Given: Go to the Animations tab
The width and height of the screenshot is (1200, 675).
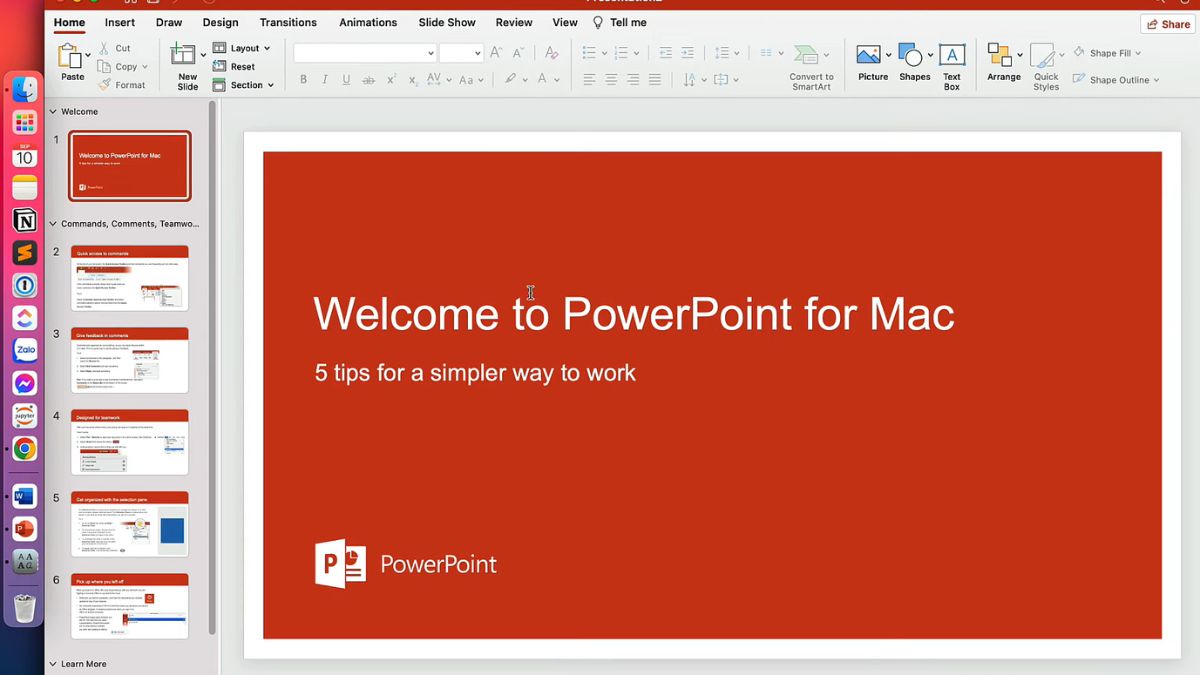Looking at the screenshot, I should click(369, 22).
